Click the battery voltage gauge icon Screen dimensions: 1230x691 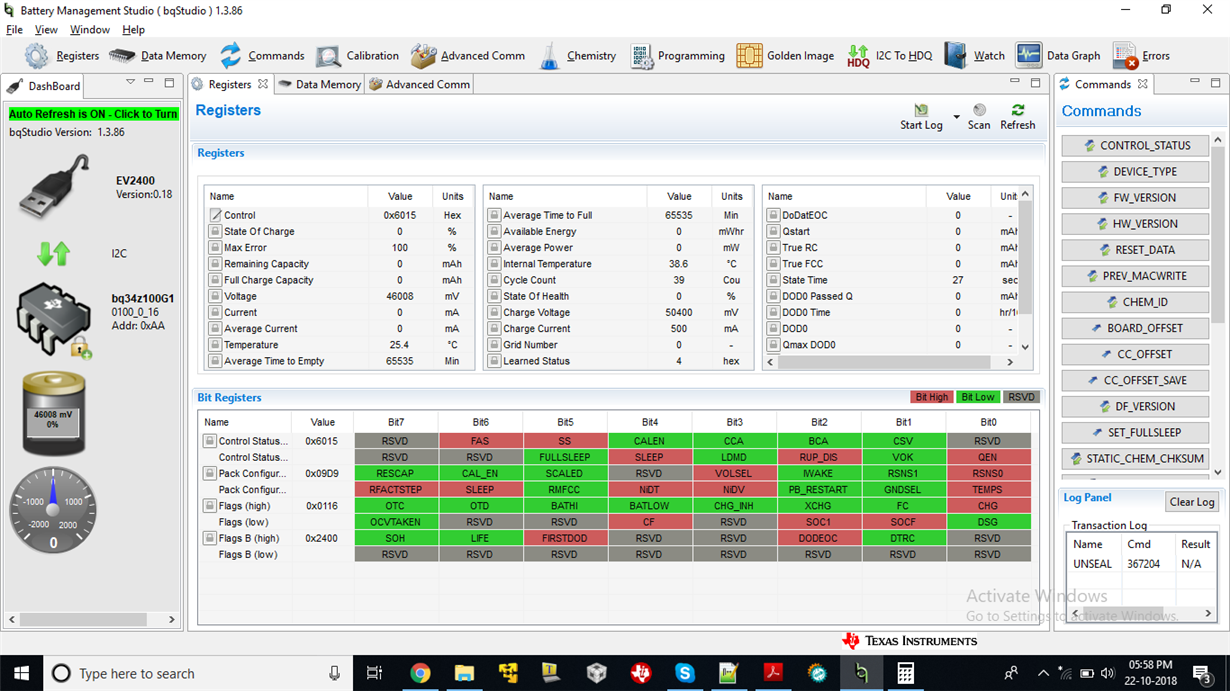click(53, 412)
